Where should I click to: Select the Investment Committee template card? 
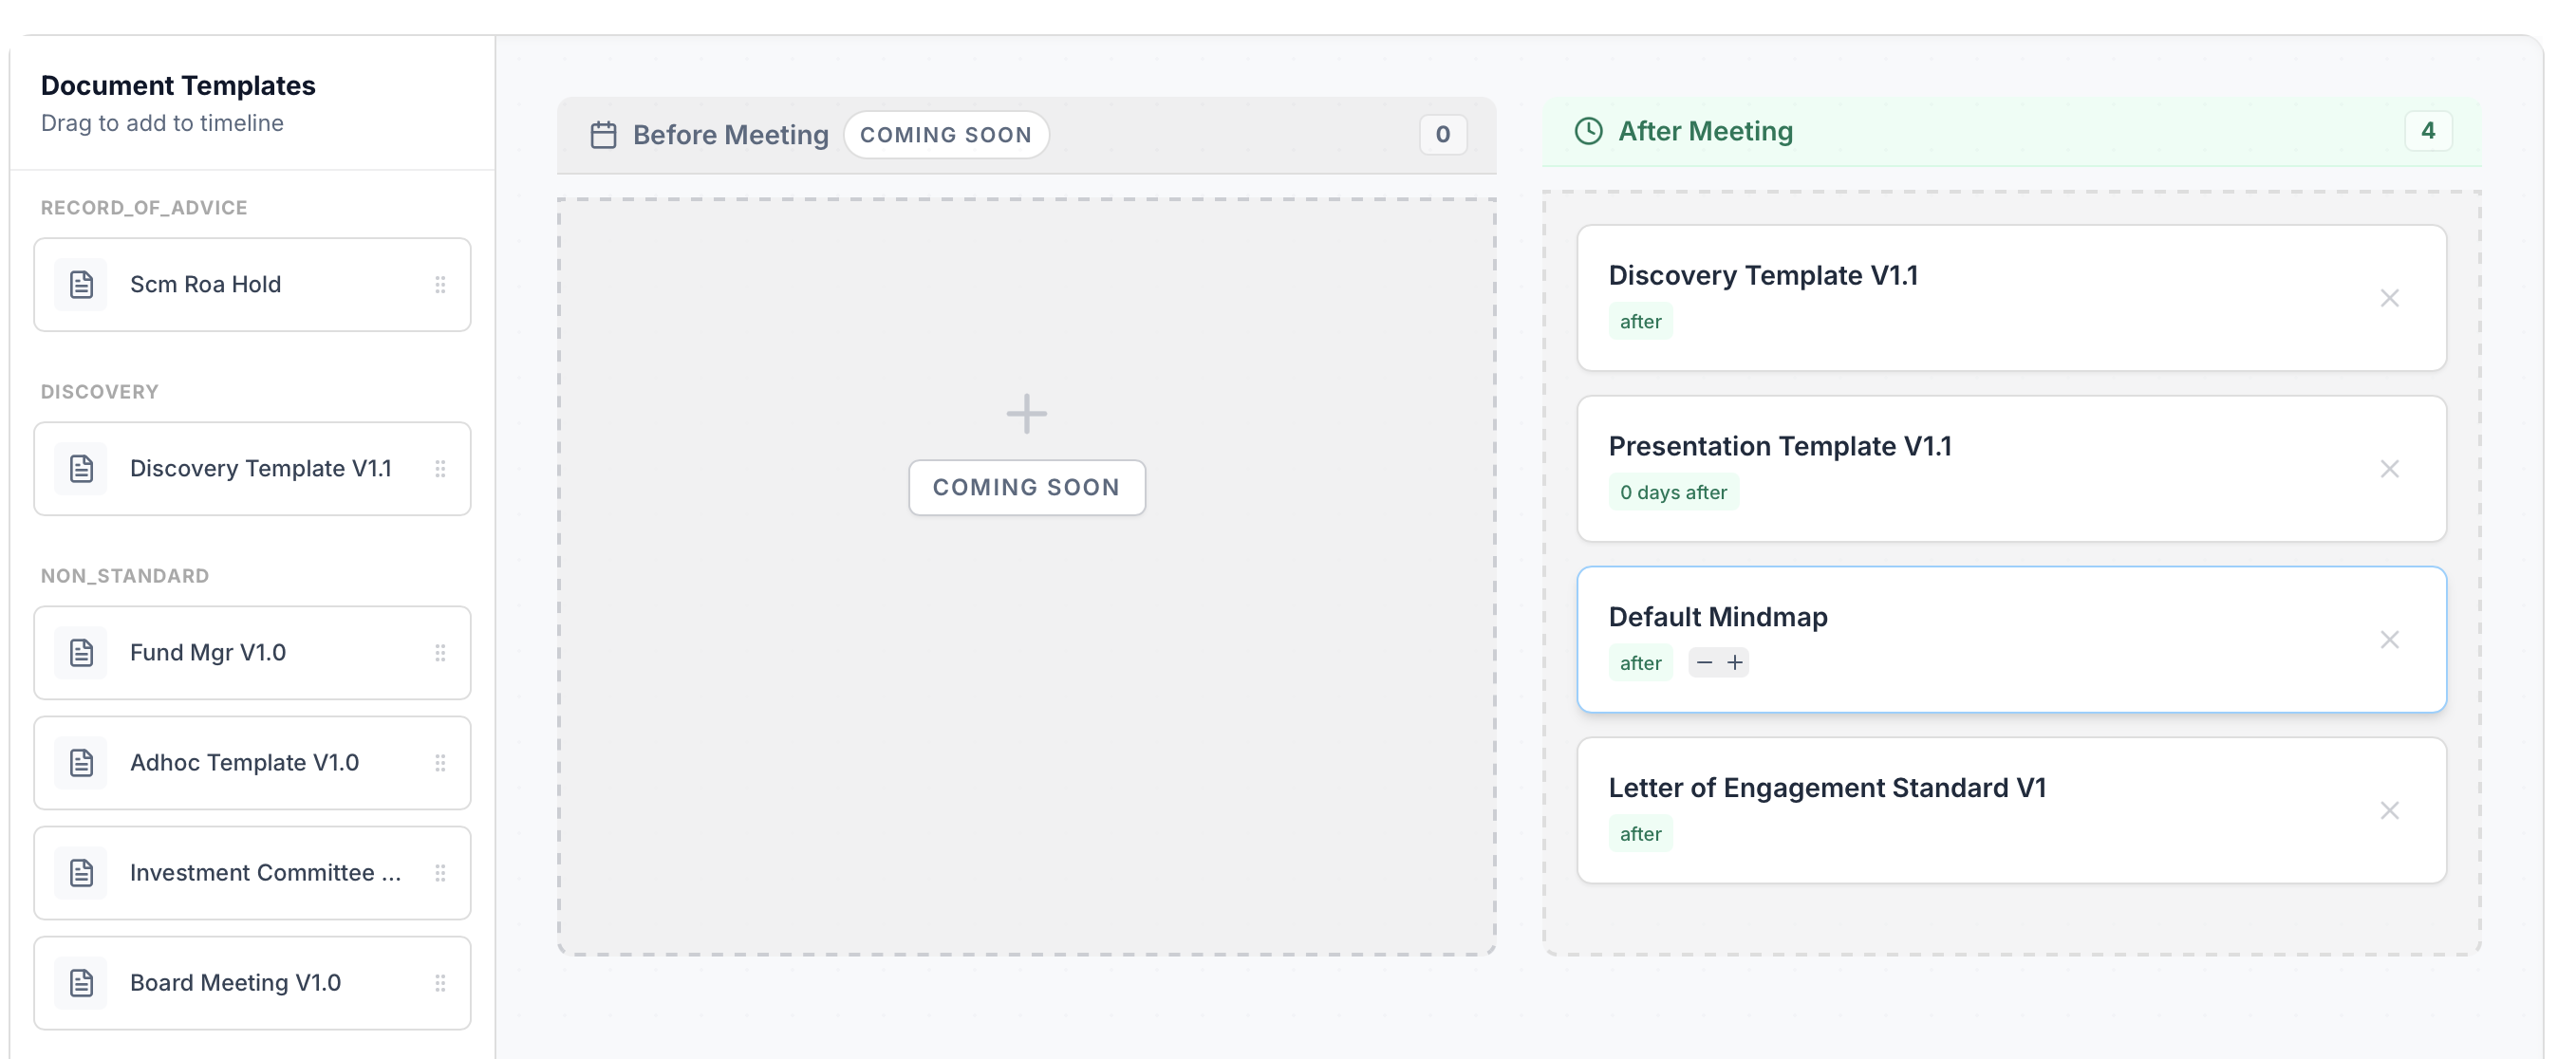pyautogui.click(x=252, y=873)
